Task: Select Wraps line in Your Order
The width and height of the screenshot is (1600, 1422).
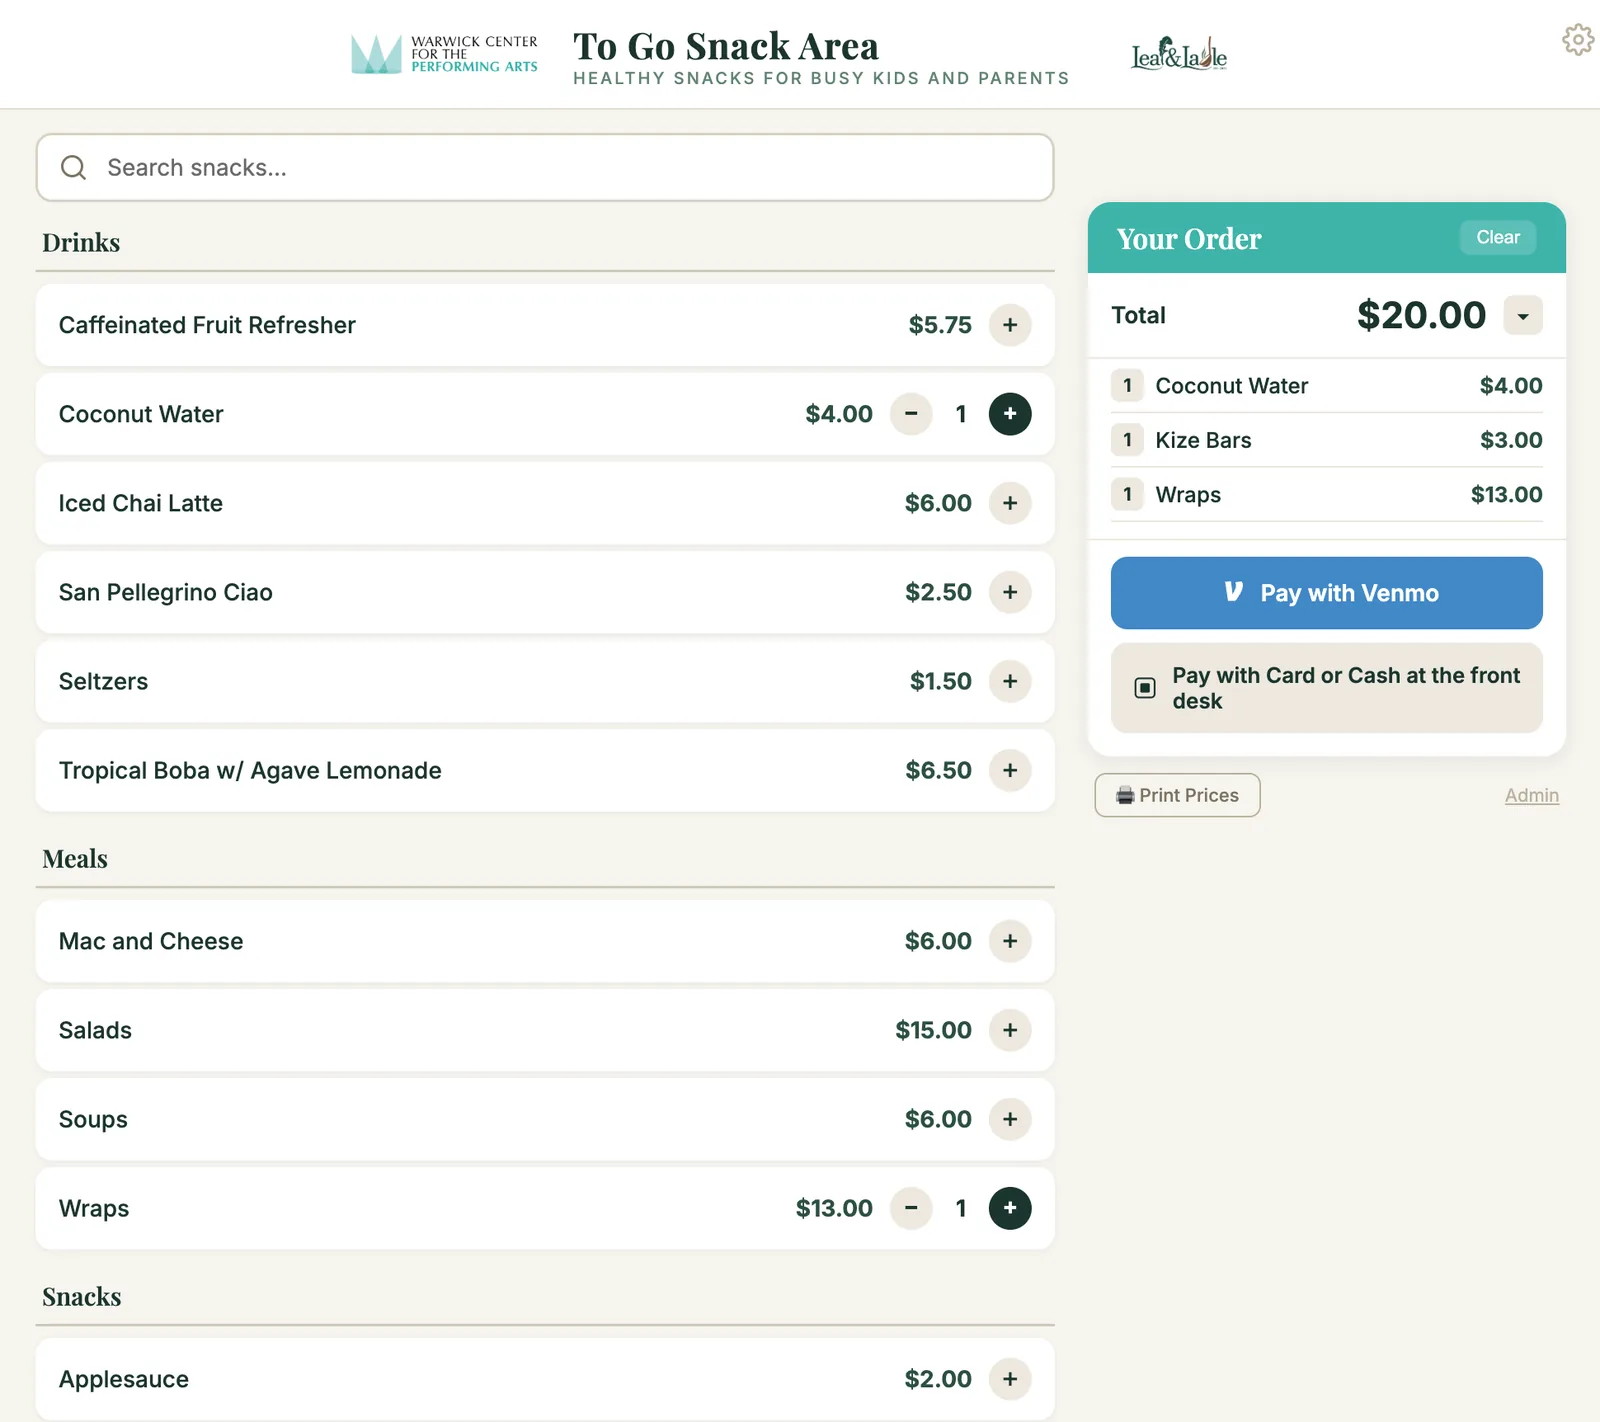Action: point(1326,494)
